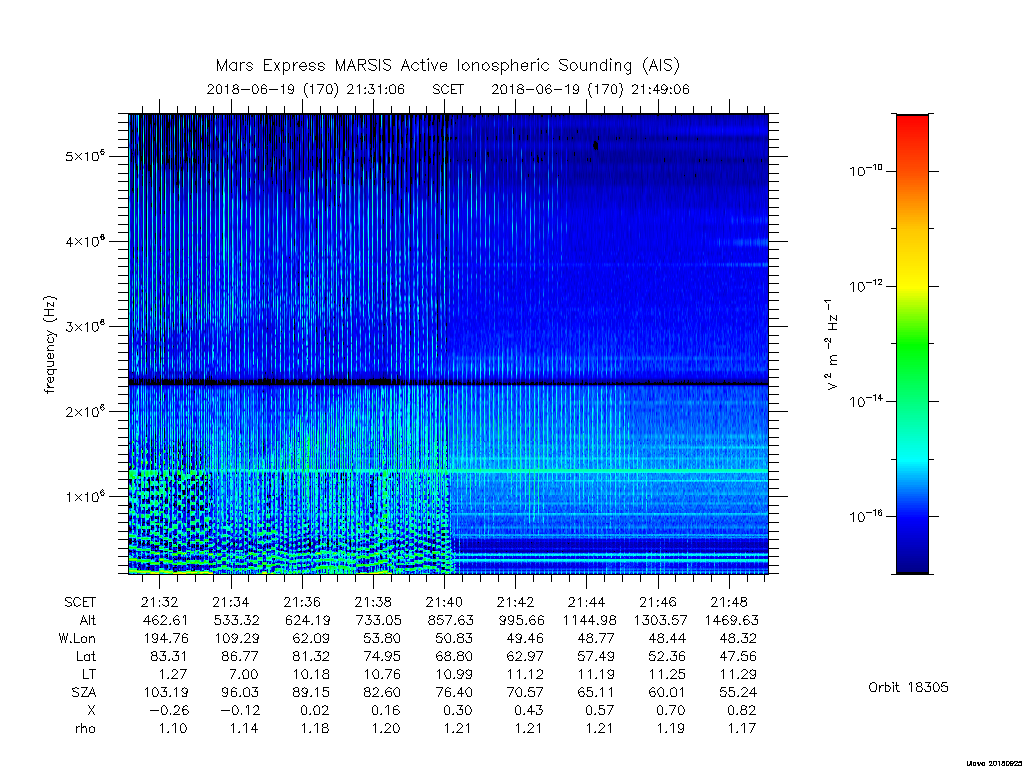The width and height of the screenshot is (1024, 768).
Task: Click the V² m⁻² Hz⁻¹ colorbar unit label
Action: click(831, 345)
